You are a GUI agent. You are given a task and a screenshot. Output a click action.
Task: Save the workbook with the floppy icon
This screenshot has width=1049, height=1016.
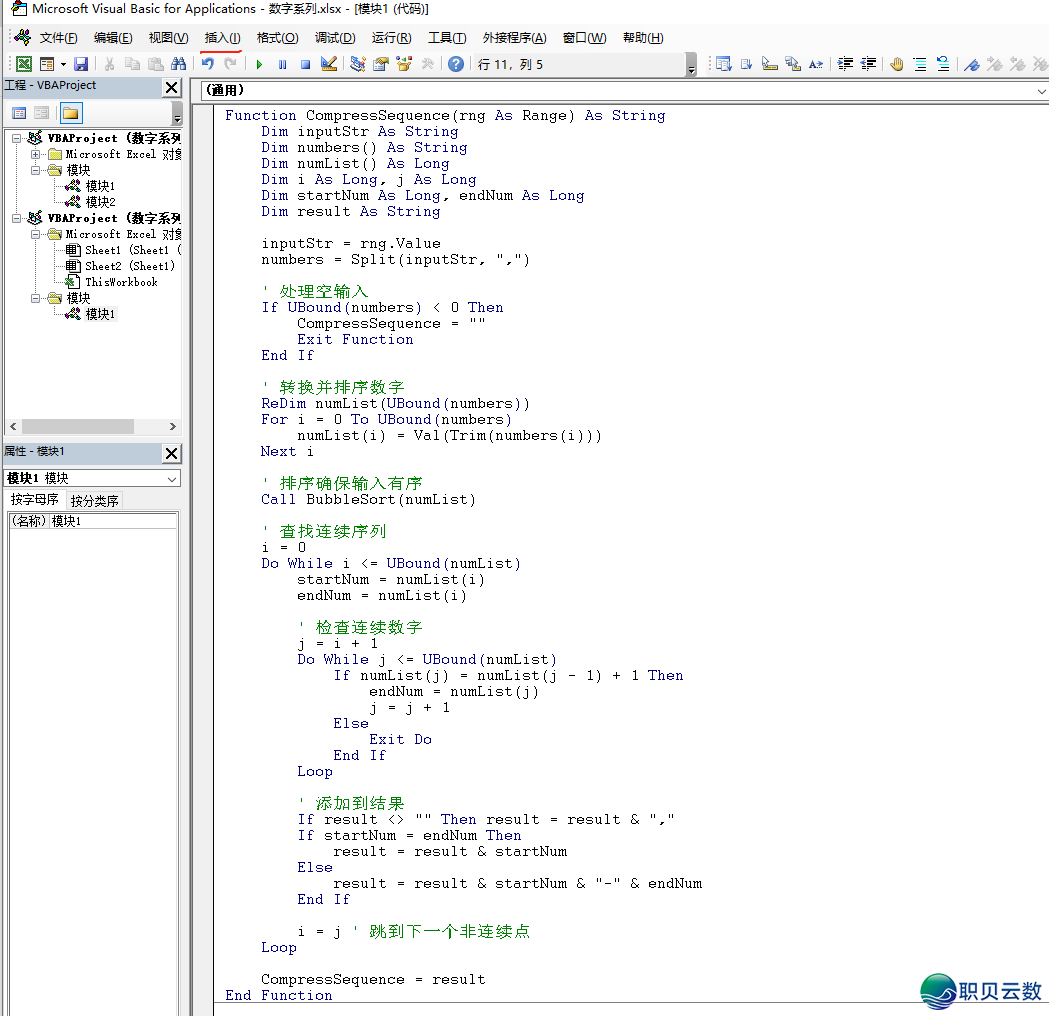pyautogui.click(x=81, y=64)
